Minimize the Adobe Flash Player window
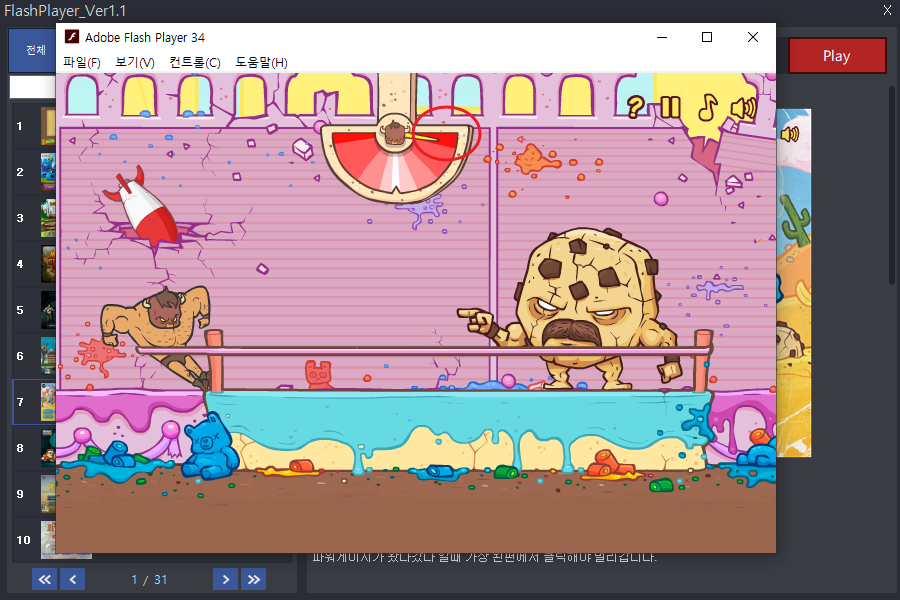This screenshot has height=600, width=900. 662,37
